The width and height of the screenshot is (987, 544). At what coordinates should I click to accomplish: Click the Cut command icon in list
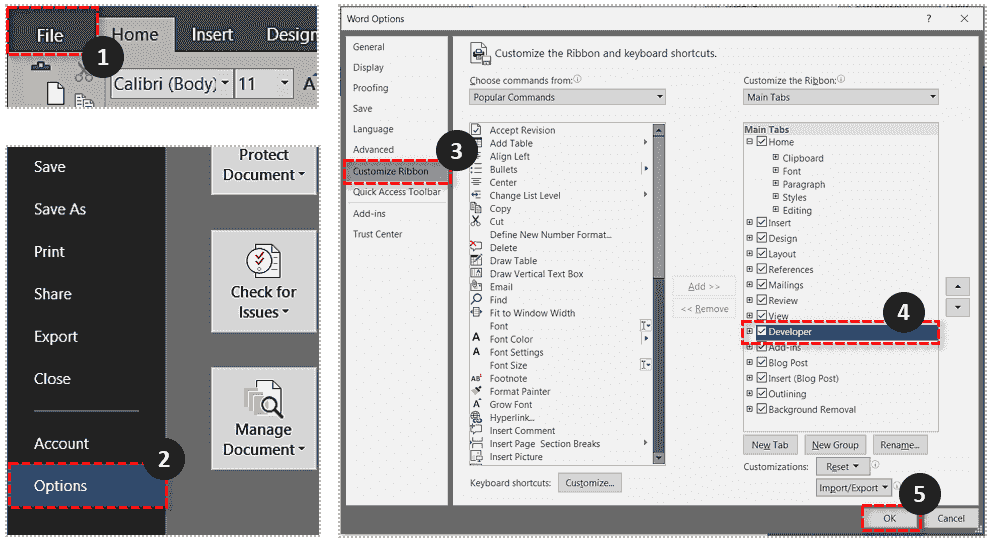[477, 221]
